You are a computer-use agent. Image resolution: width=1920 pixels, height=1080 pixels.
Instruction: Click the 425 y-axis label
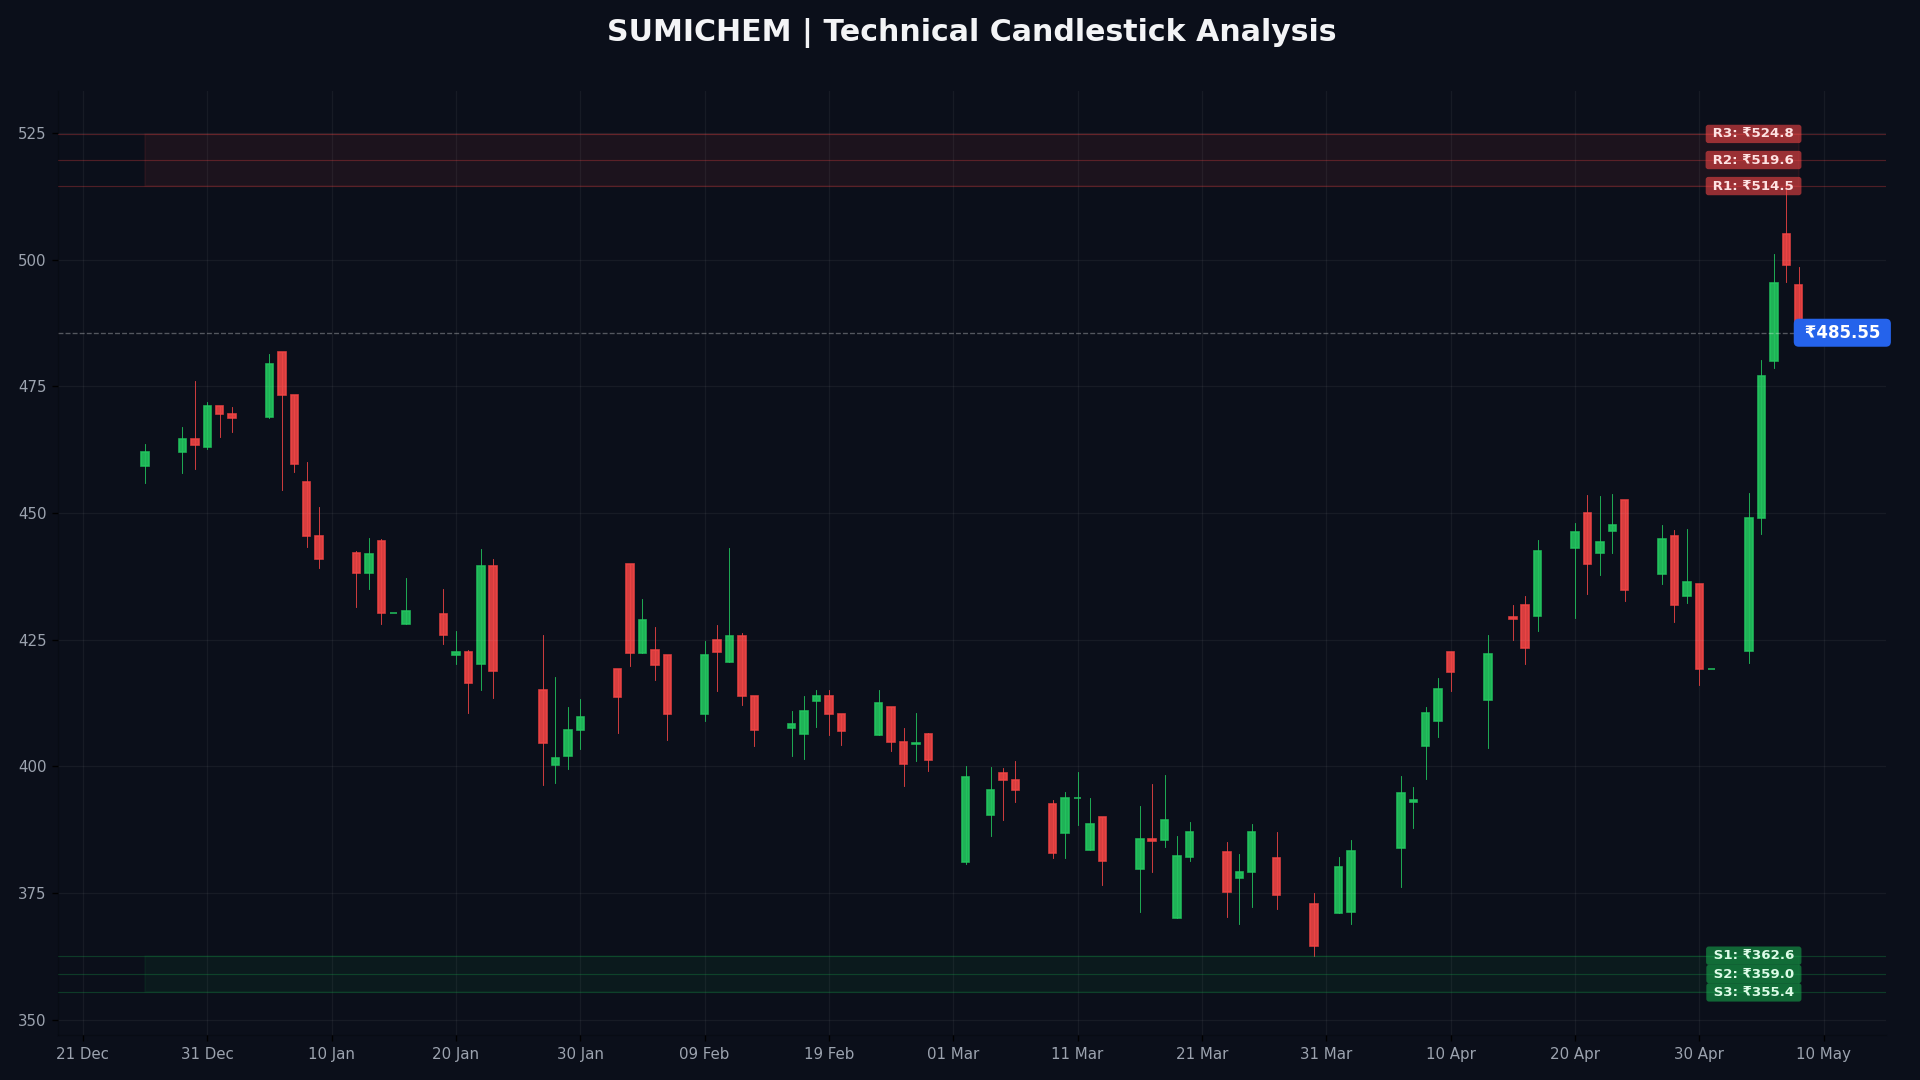[x=32, y=641]
